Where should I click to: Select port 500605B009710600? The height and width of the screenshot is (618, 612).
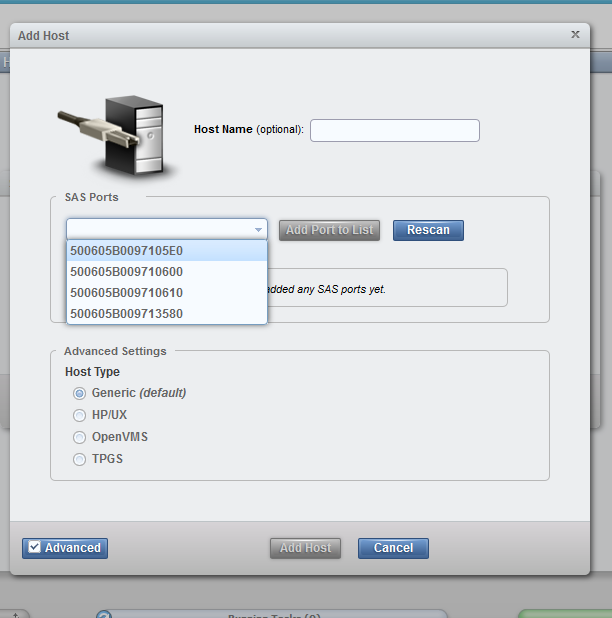167,272
